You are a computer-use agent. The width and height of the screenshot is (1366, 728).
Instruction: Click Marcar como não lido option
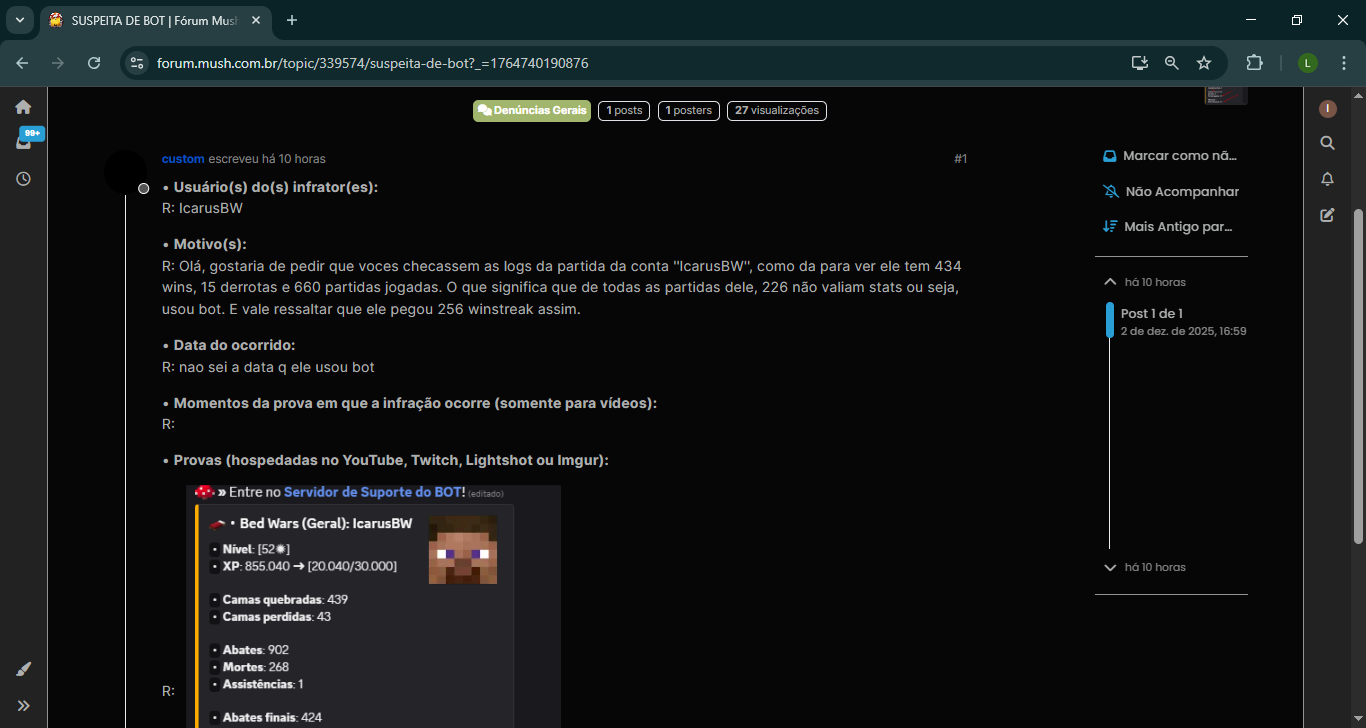click(x=1170, y=156)
